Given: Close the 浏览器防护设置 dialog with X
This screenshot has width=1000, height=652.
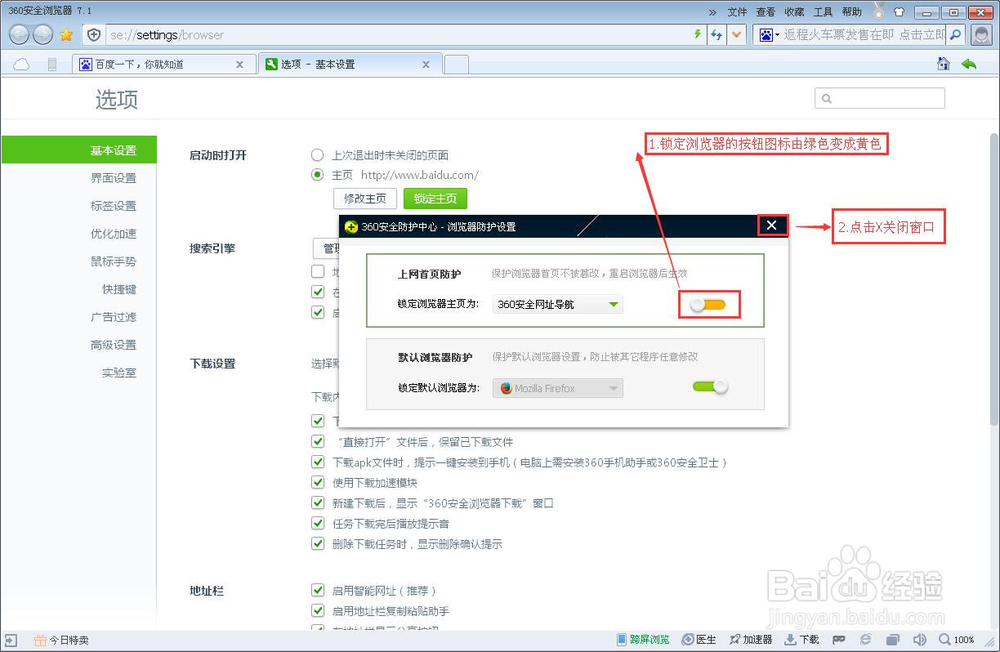Looking at the screenshot, I should [772, 225].
